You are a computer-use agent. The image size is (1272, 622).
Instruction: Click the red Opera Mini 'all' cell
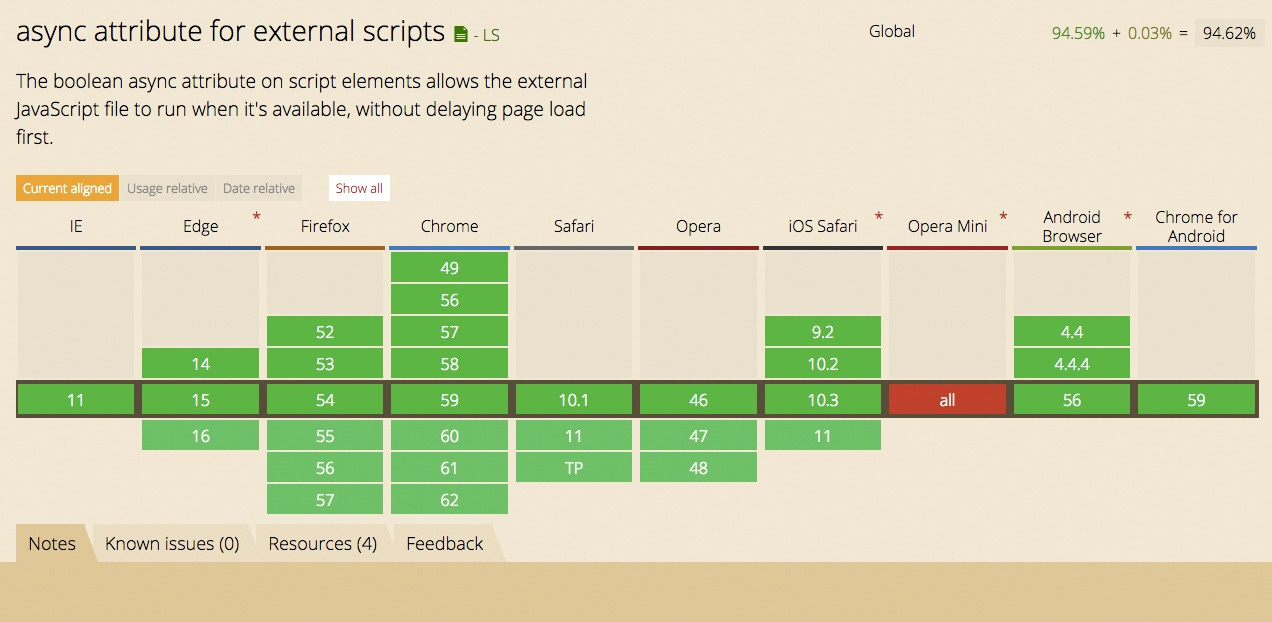[x=947, y=399]
